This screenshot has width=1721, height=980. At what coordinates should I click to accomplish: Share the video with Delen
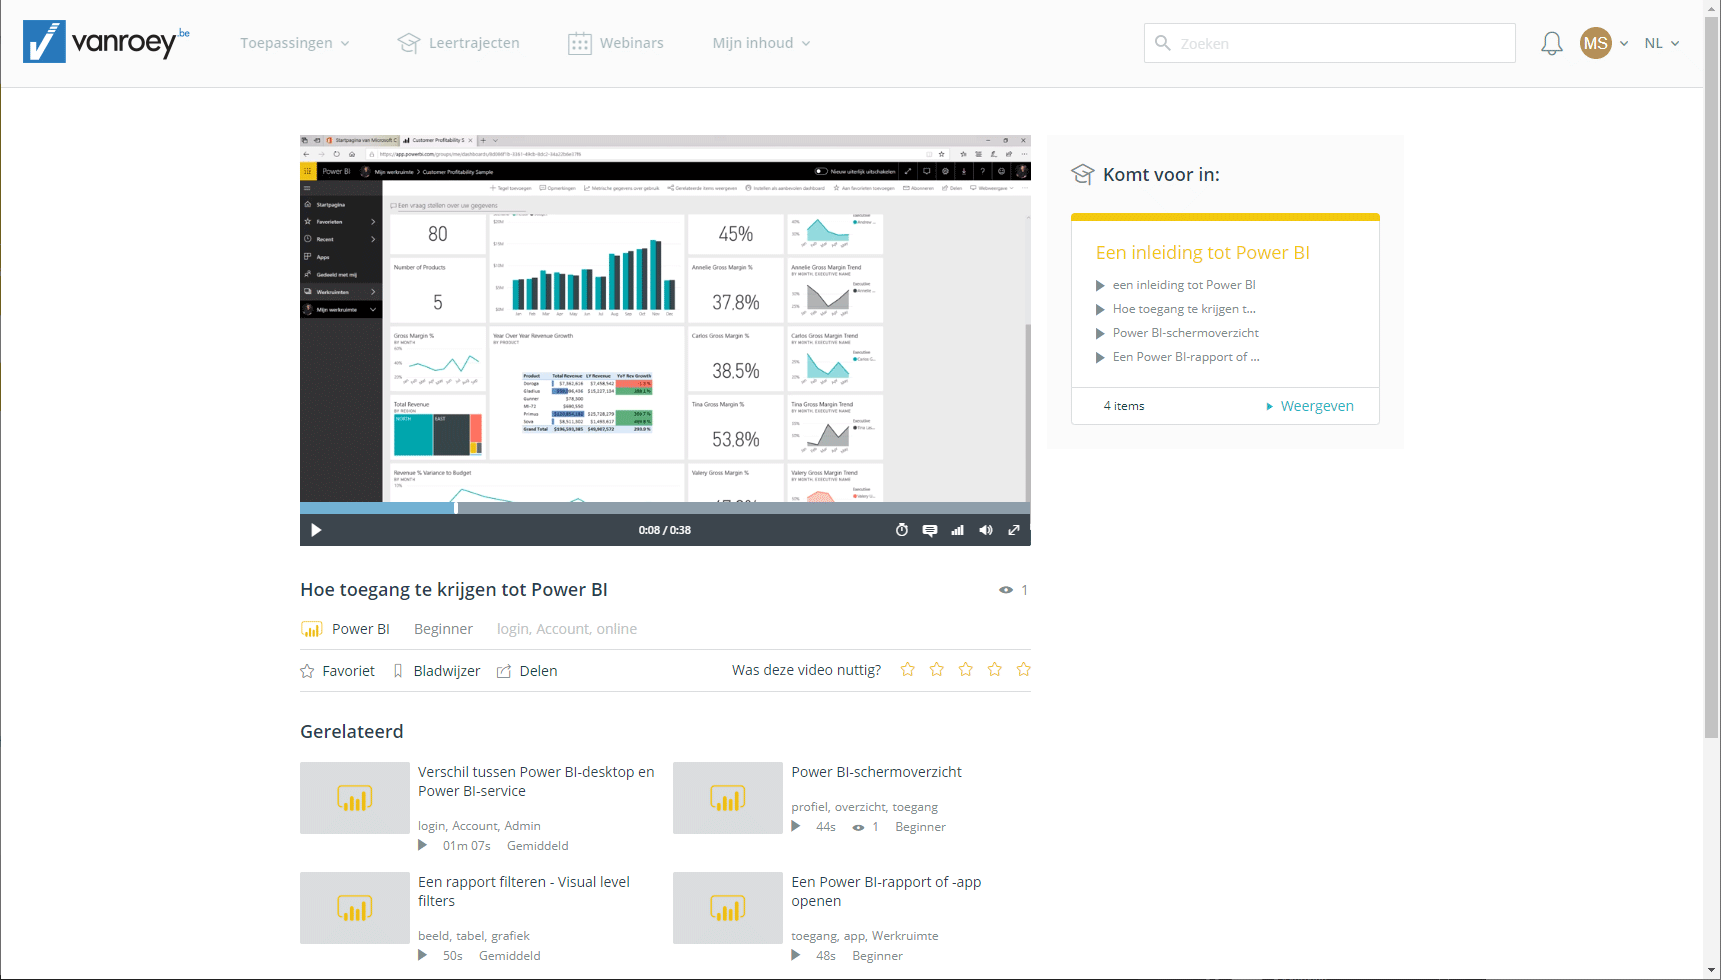coord(527,671)
